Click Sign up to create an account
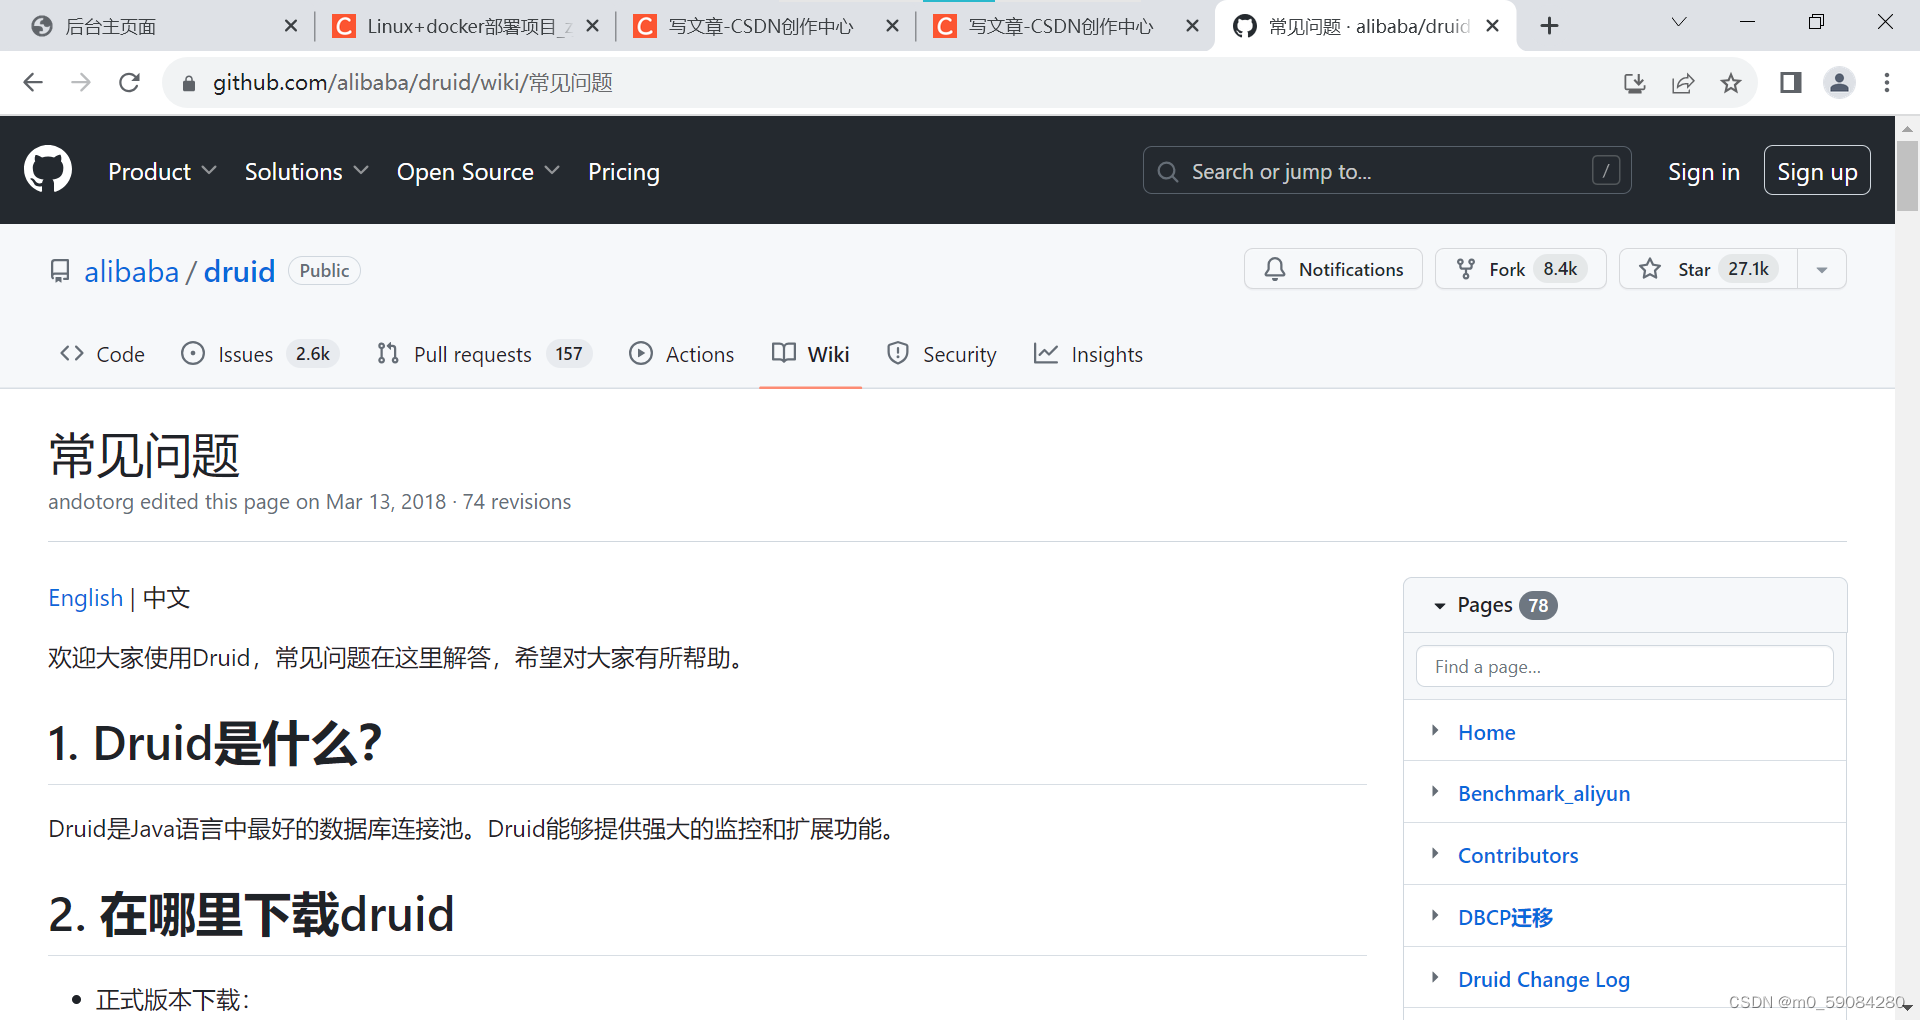This screenshot has height=1020, width=1920. pyautogui.click(x=1817, y=170)
